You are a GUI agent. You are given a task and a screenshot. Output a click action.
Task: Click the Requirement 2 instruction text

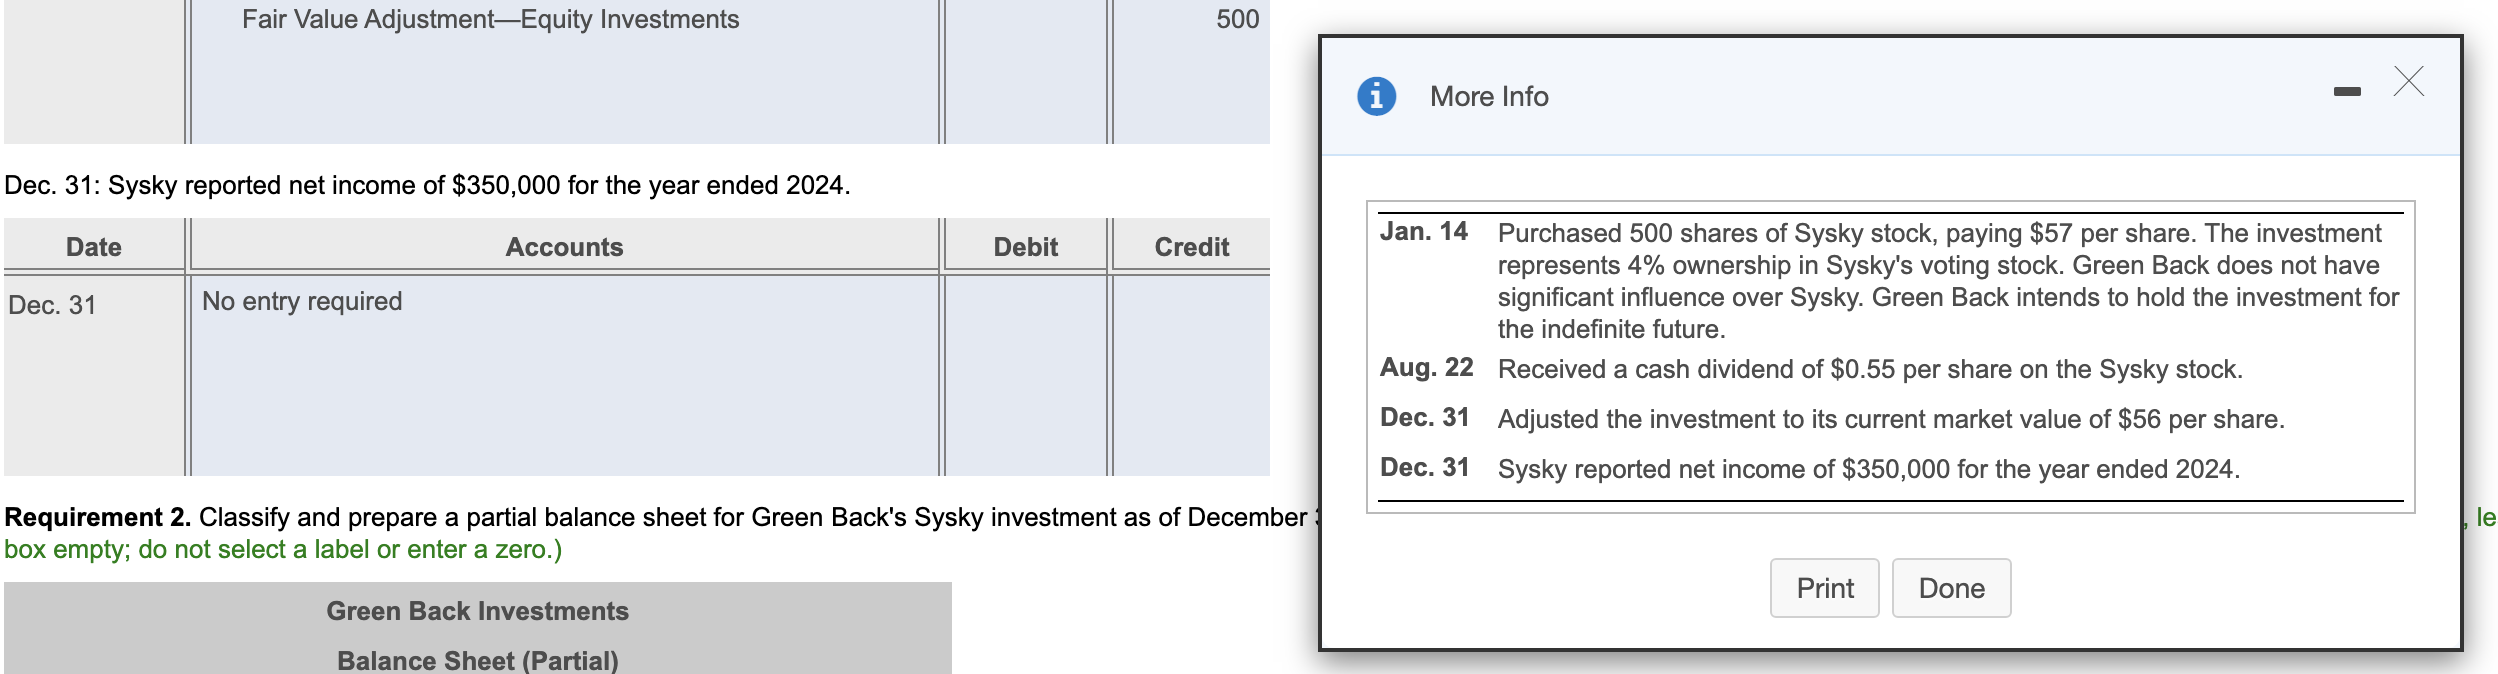655,533
